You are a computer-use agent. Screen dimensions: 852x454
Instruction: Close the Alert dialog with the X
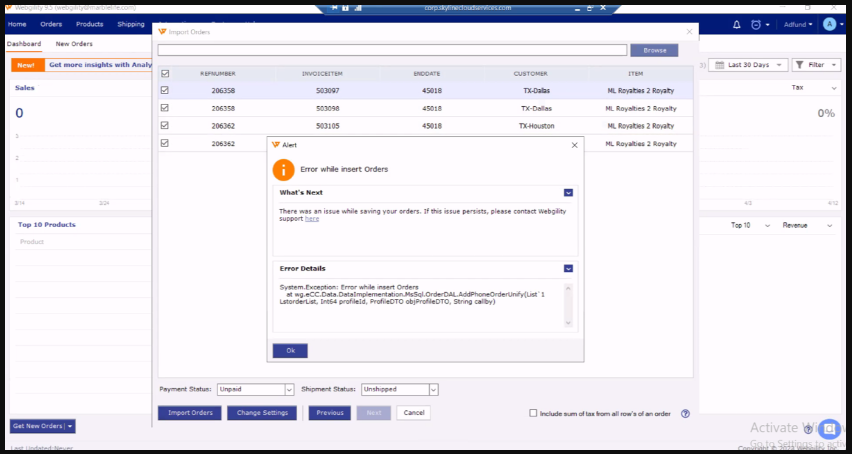574,145
